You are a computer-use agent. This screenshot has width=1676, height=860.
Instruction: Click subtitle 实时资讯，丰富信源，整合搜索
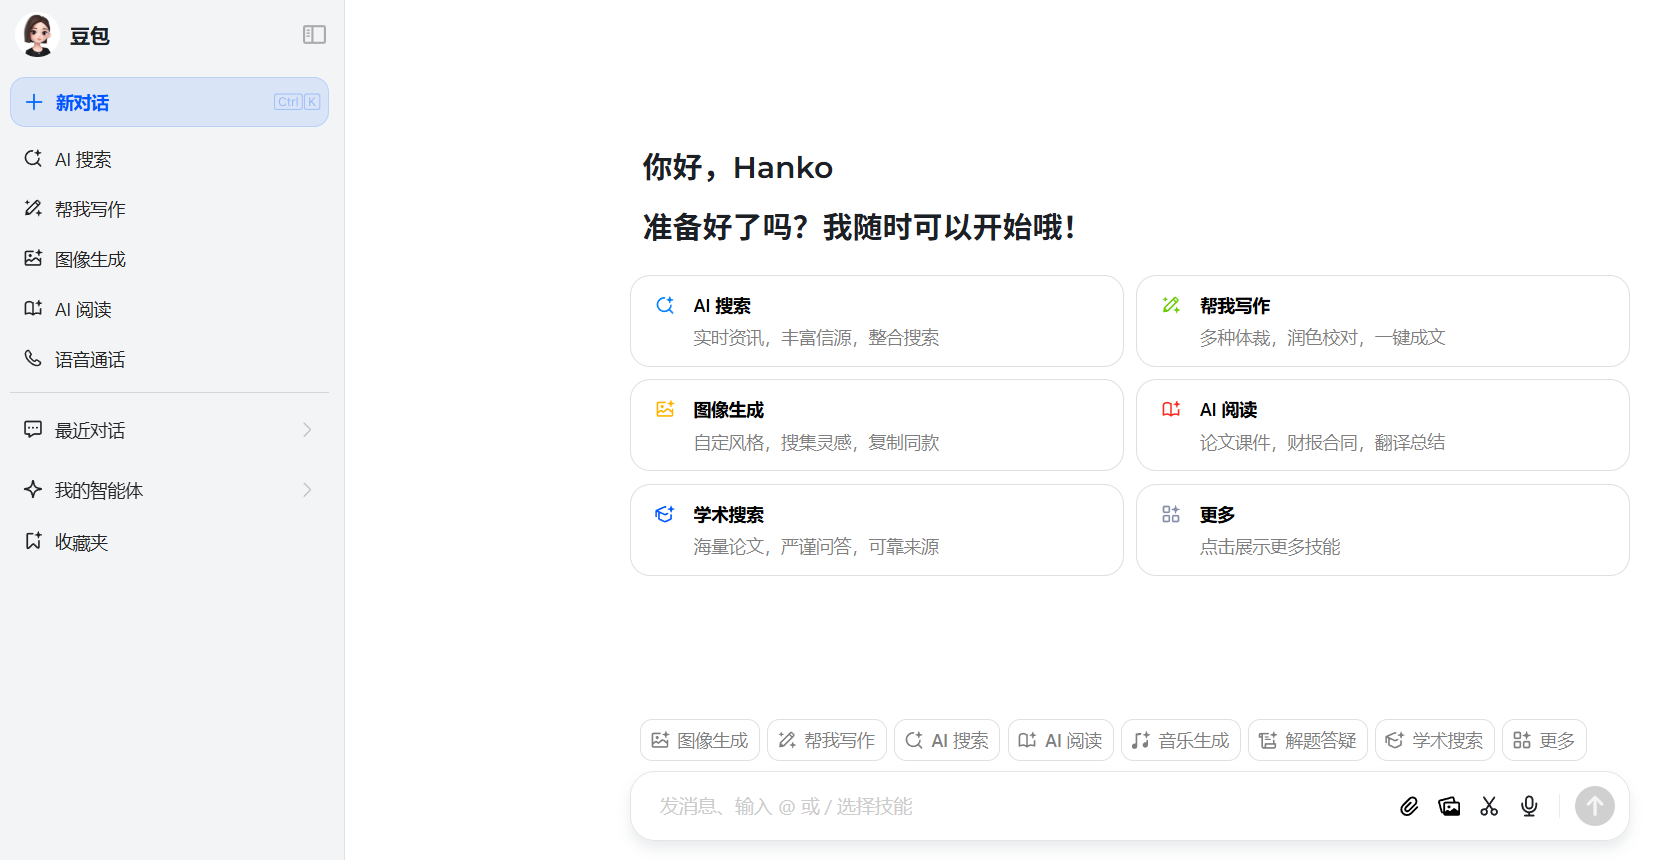pyautogui.click(x=816, y=338)
